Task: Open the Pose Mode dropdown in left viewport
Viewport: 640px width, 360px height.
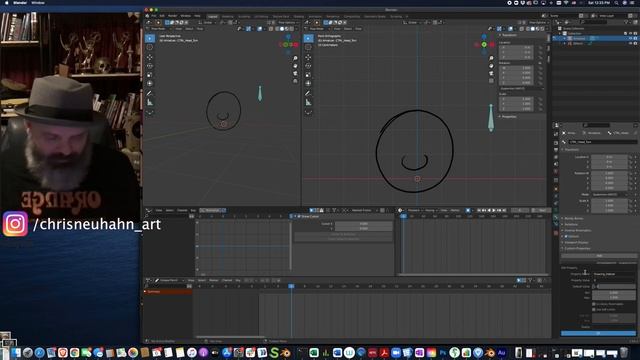Action: pos(159,29)
